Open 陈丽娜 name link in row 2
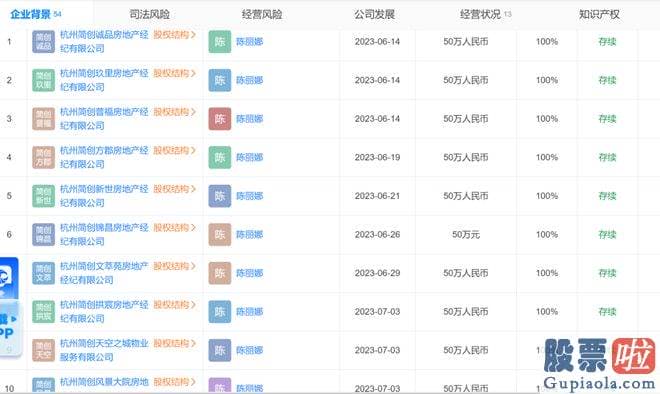Screen dimensions: 660x394 [x=249, y=80]
